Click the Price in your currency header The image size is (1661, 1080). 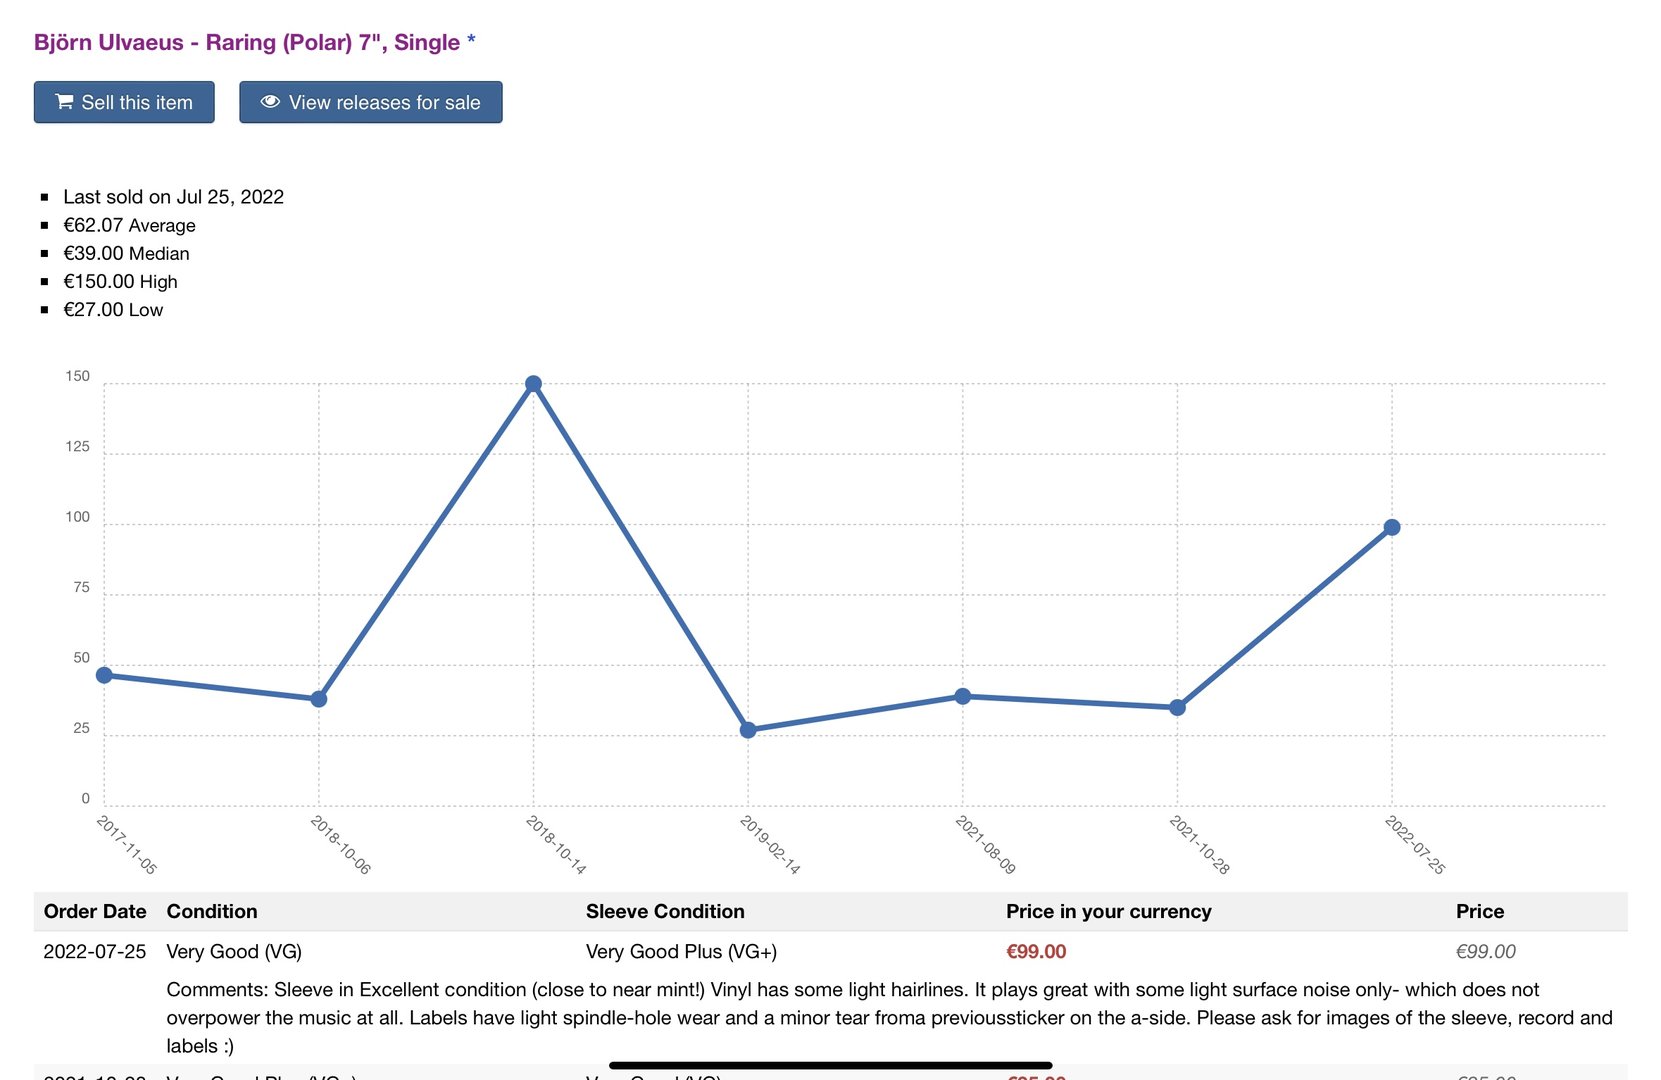click(1108, 911)
